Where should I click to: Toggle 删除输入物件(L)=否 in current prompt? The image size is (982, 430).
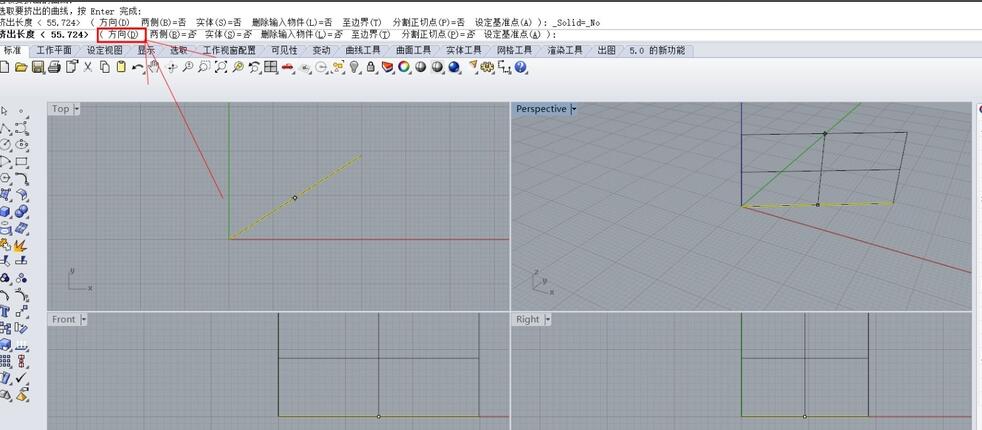point(302,34)
